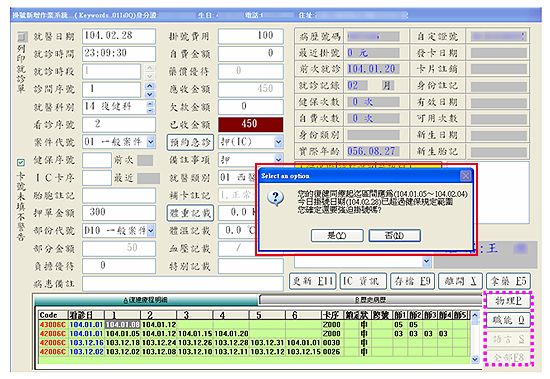This screenshot has height=379, width=550.
Task: Click the Code column header
Action: (x=53, y=315)
